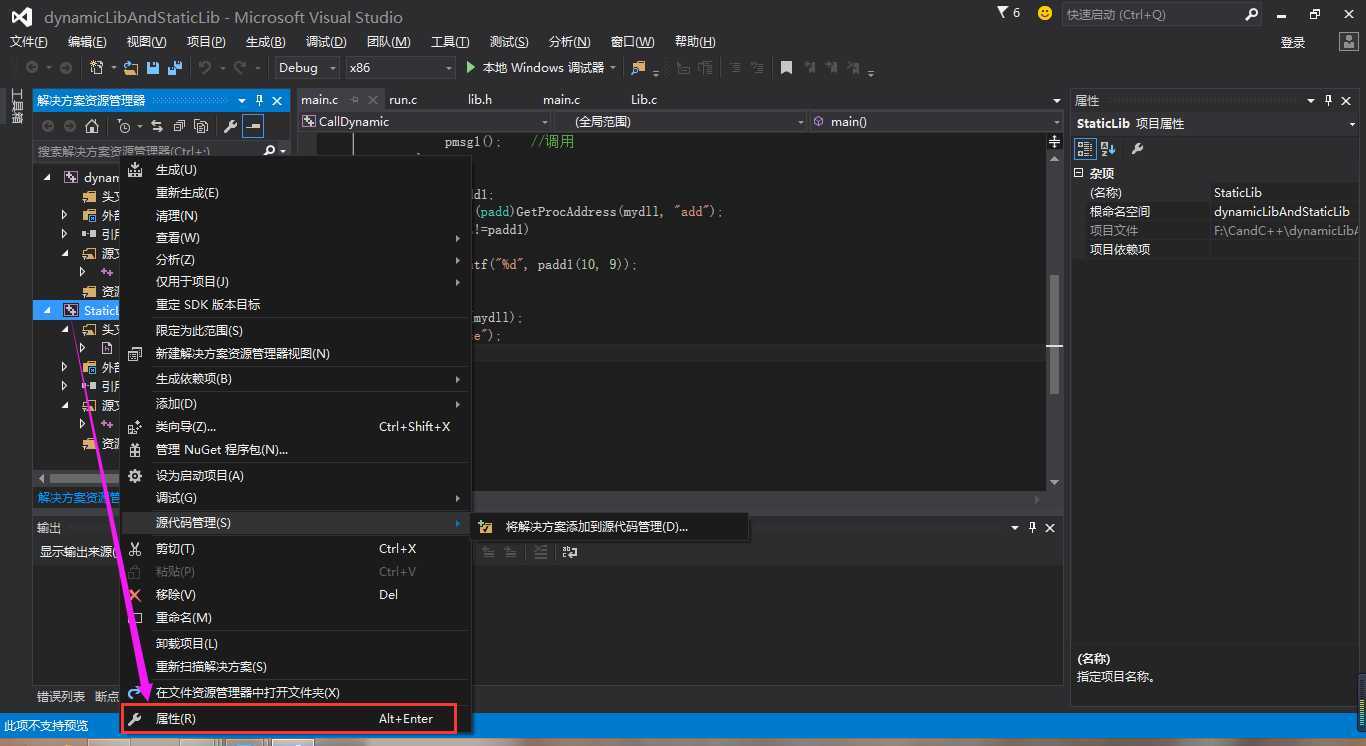
Task: Open the editor tab overflow dropdown arrow
Action: tap(1057, 101)
